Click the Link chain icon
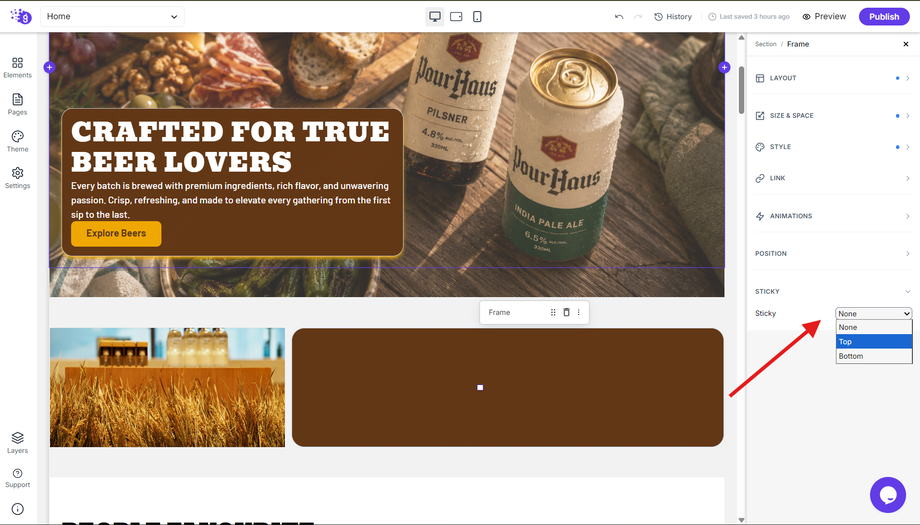 [x=760, y=178]
